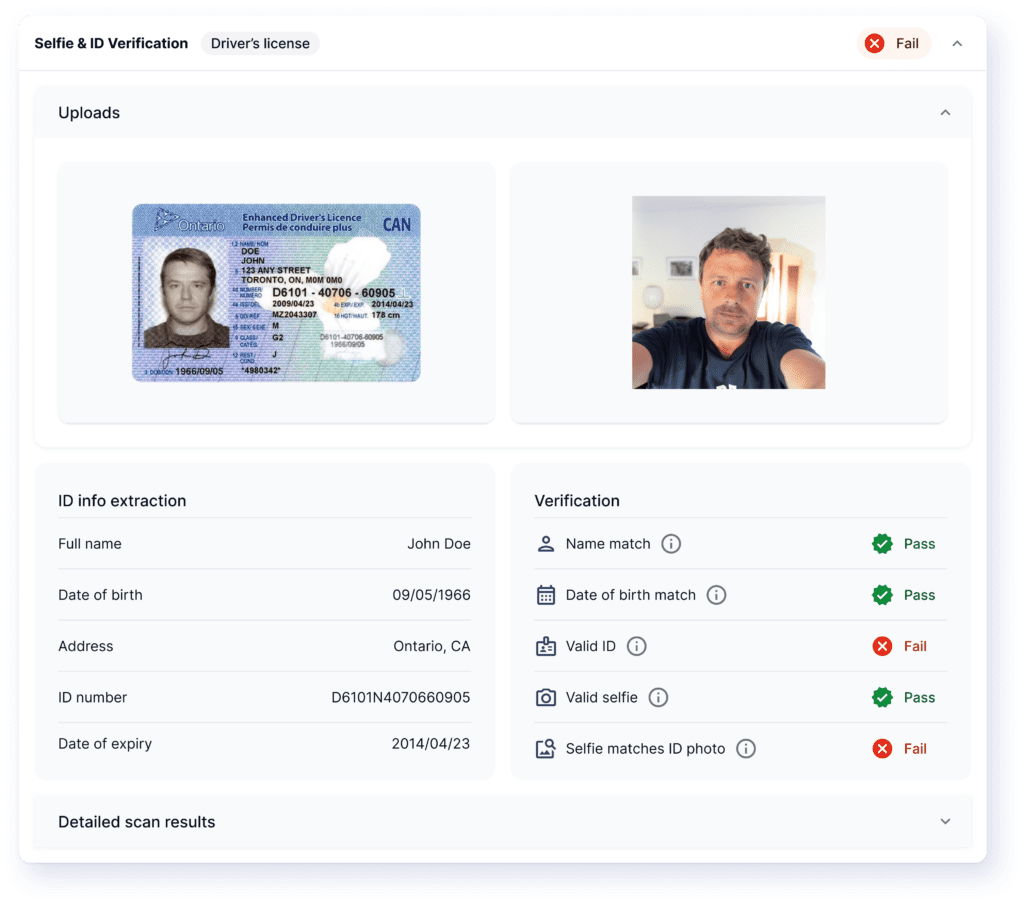Screen dimensions: 1024x903
Task: Open the uploaded selfie photo
Action: (x=728, y=292)
